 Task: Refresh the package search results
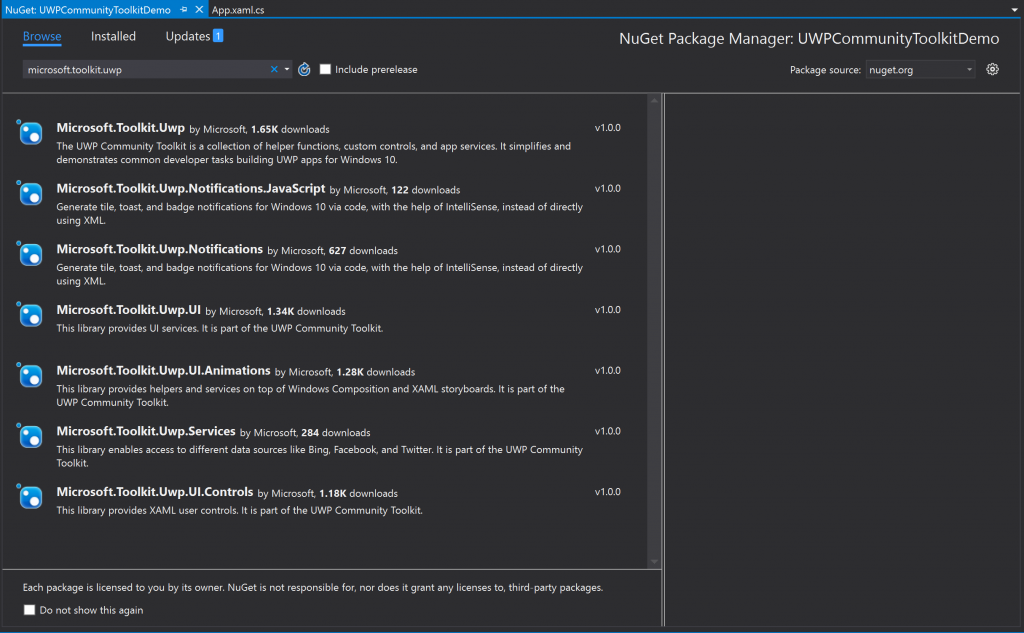click(304, 69)
